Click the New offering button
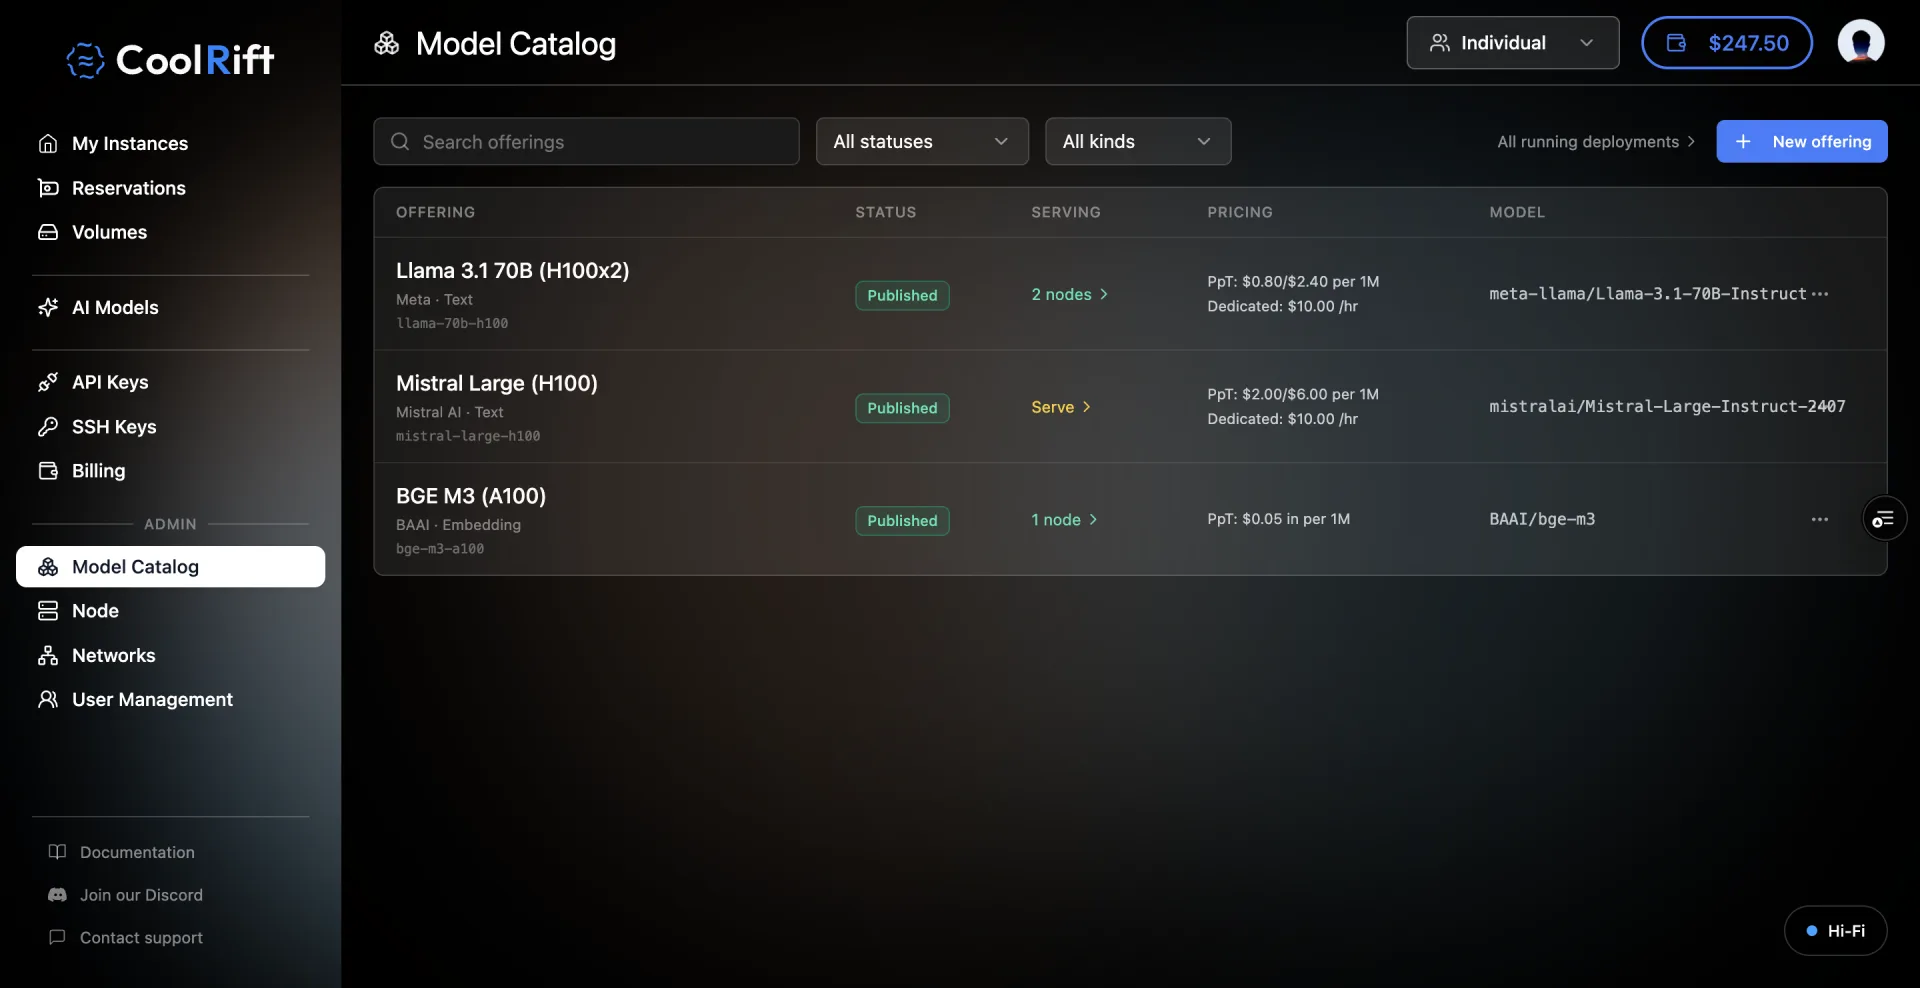Viewport: 1920px width, 988px height. pos(1802,142)
